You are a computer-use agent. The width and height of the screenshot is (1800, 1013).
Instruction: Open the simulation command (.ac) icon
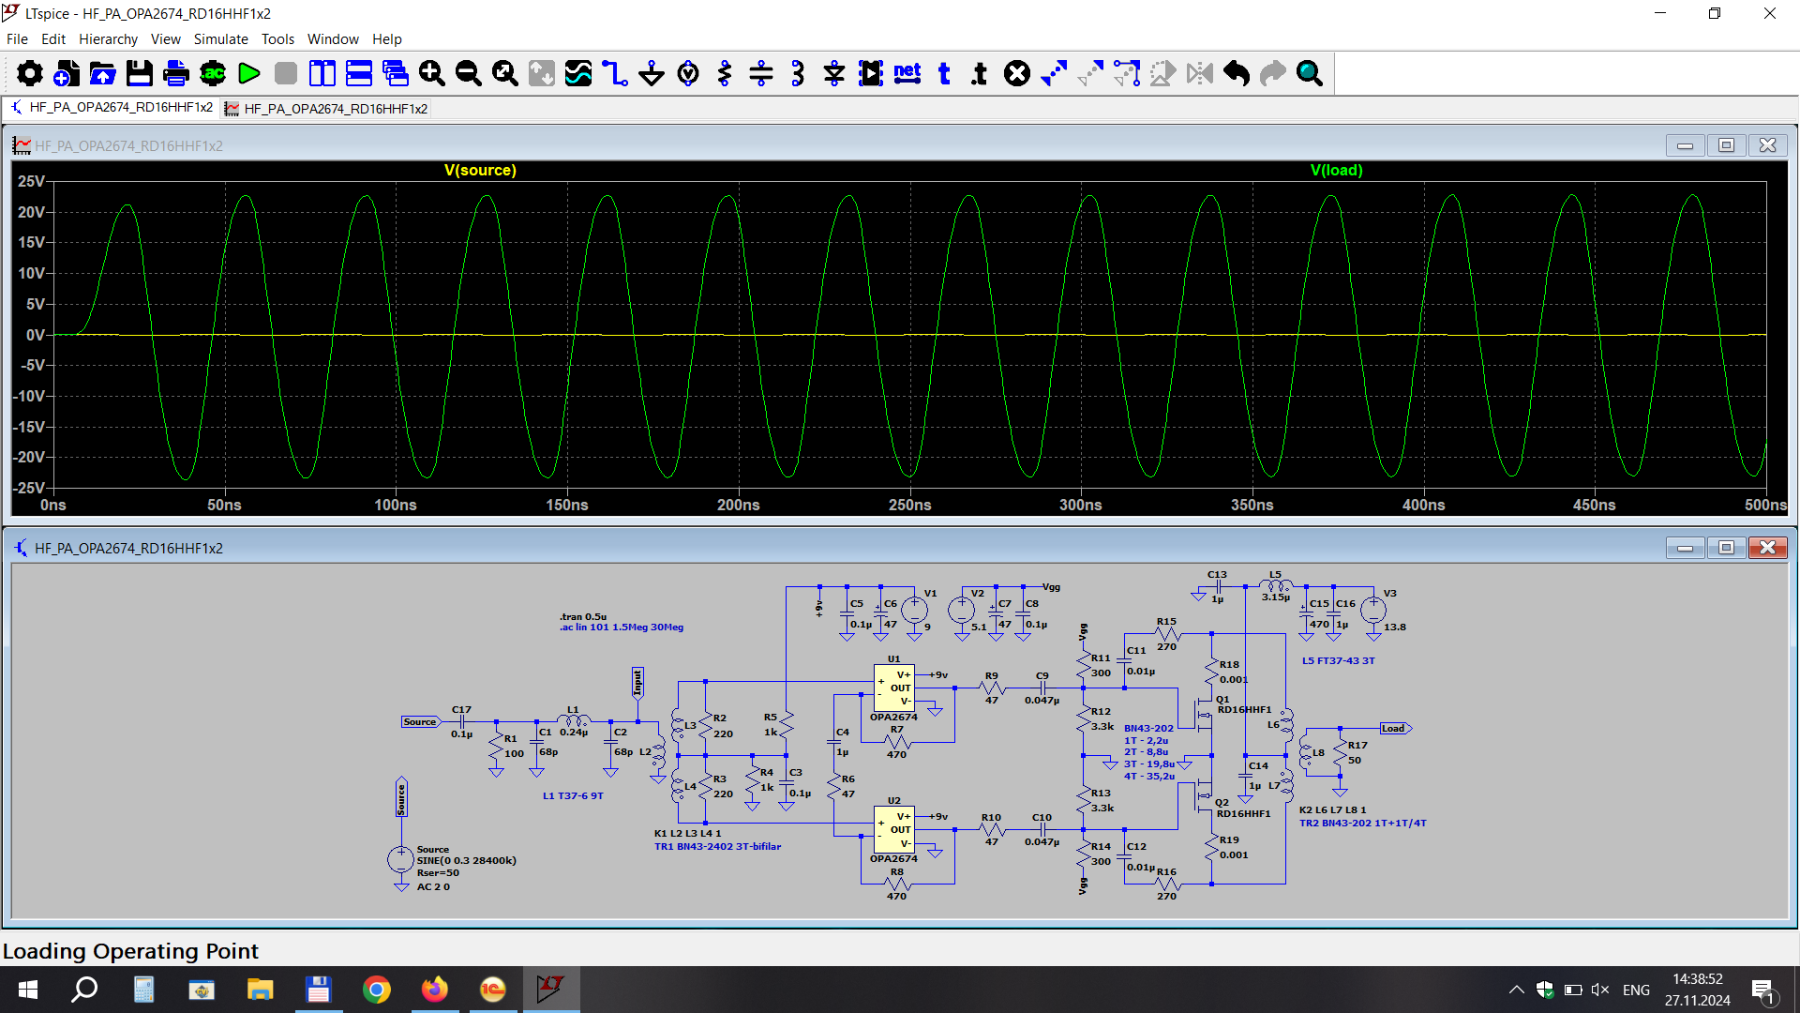[x=213, y=73]
